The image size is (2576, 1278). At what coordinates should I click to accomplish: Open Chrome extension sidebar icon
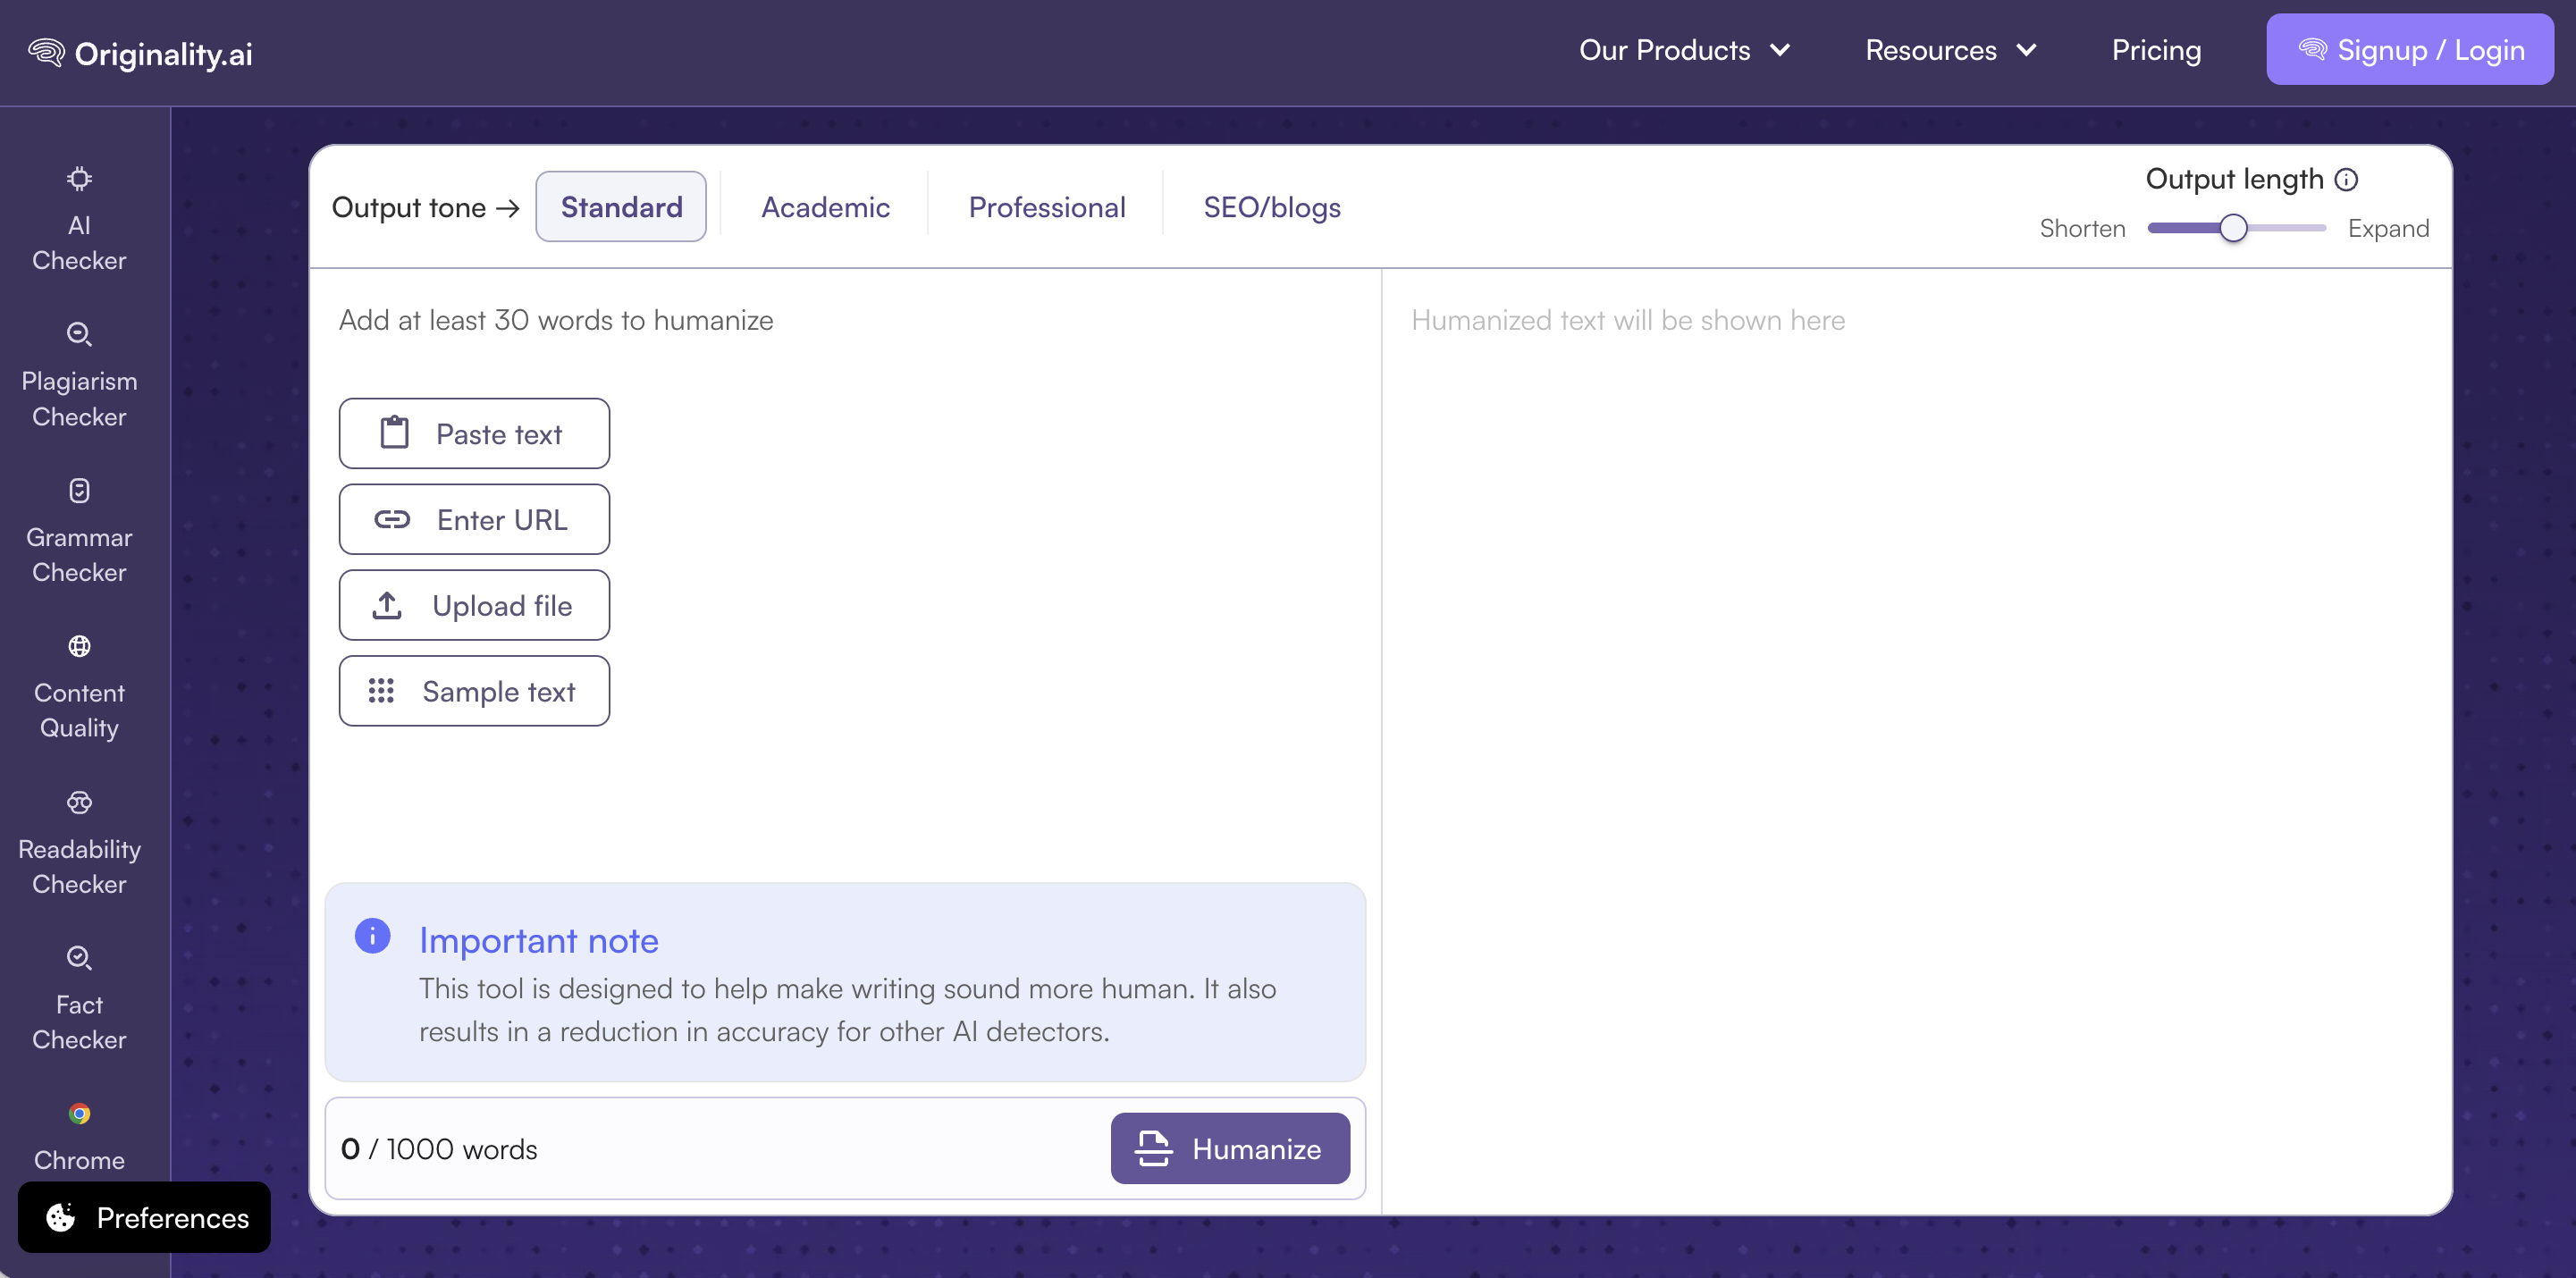(79, 1114)
